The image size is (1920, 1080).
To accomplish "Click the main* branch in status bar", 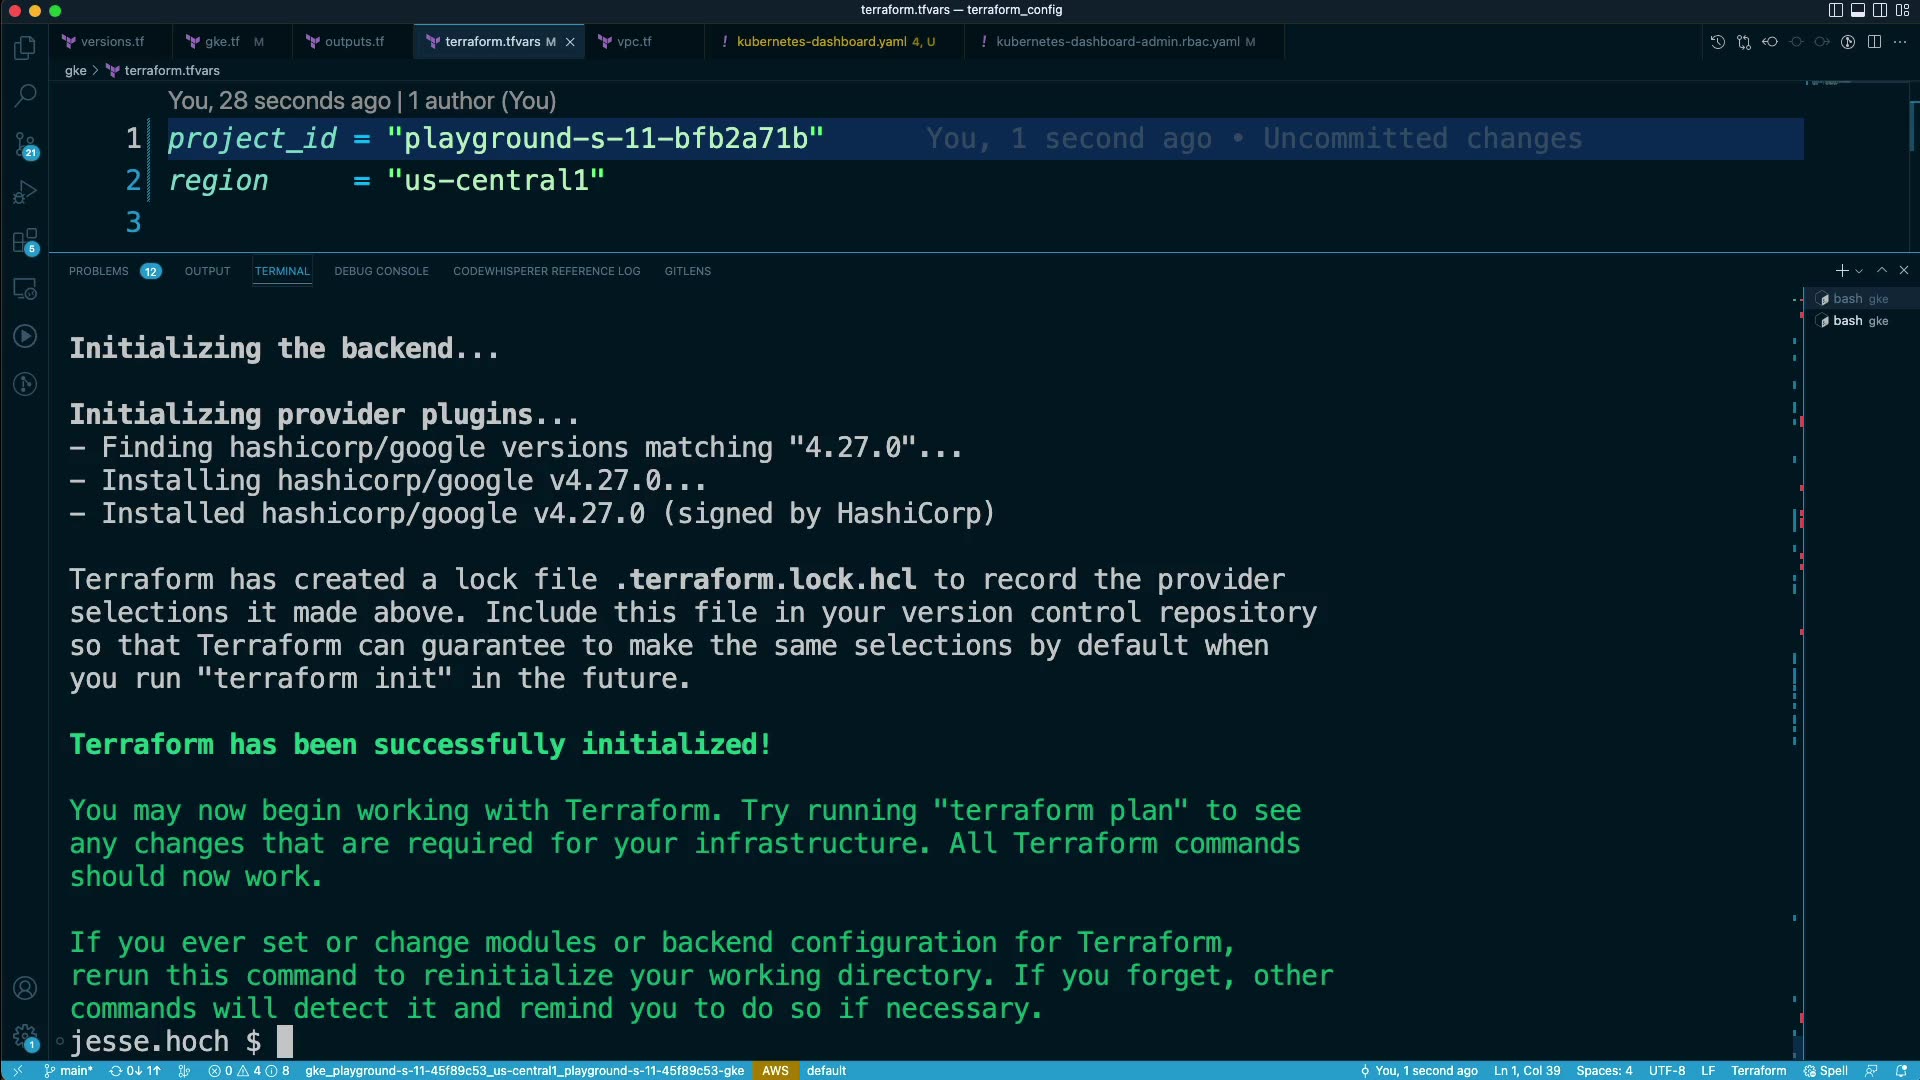I will point(69,1070).
